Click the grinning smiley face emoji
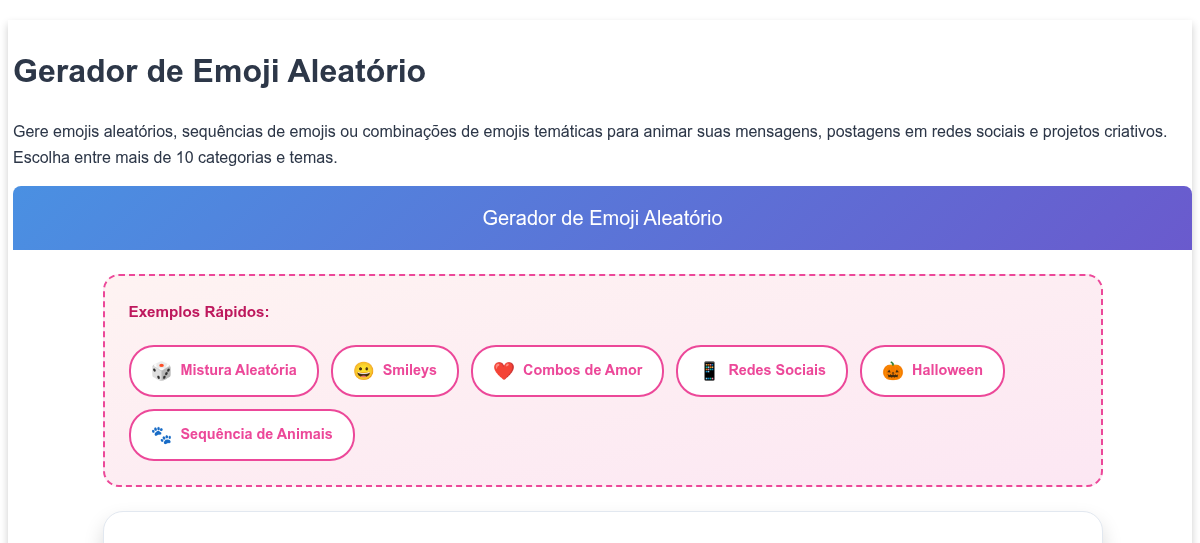Viewport: 1200px width, 543px height. pos(363,371)
